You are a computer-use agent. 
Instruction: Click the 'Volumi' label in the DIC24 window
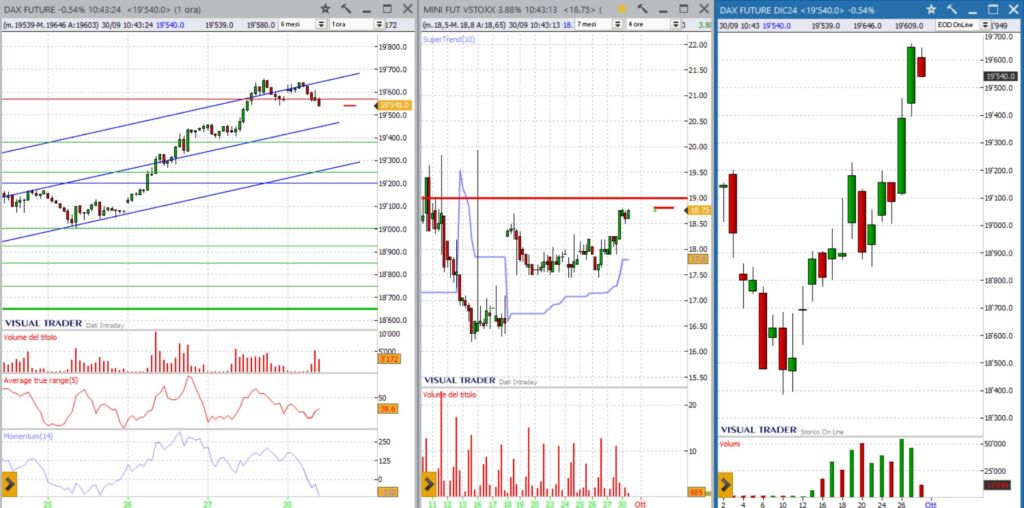(731, 444)
